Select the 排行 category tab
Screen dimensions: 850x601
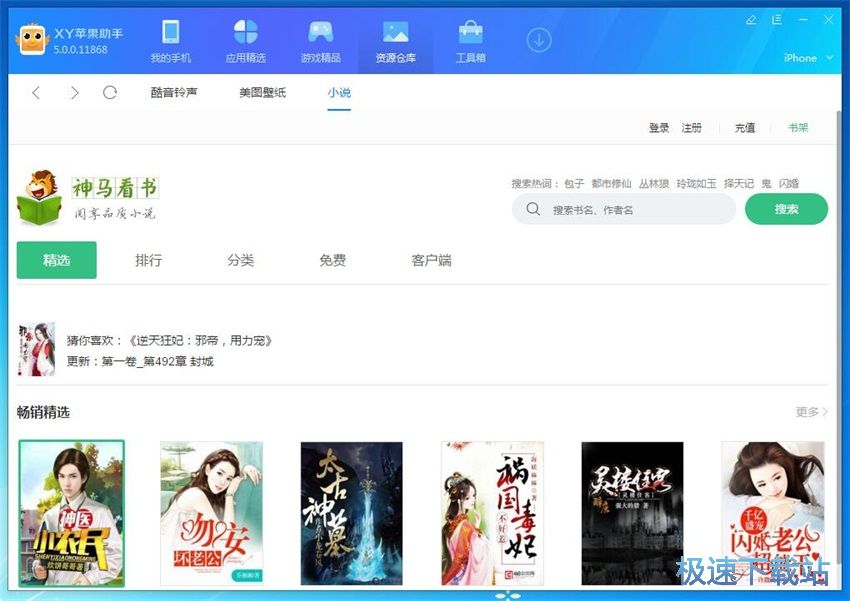[149, 260]
